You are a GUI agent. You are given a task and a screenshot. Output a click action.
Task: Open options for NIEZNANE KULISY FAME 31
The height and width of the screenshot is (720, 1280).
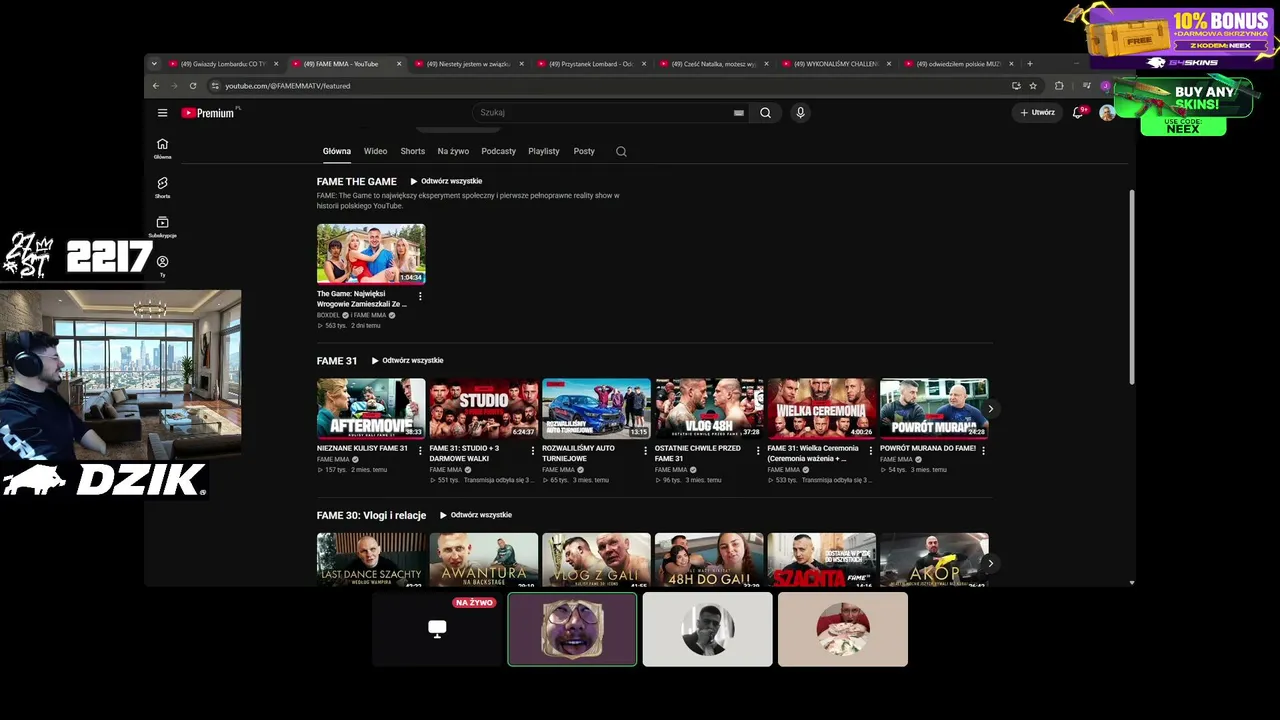(x=420, y=451)
